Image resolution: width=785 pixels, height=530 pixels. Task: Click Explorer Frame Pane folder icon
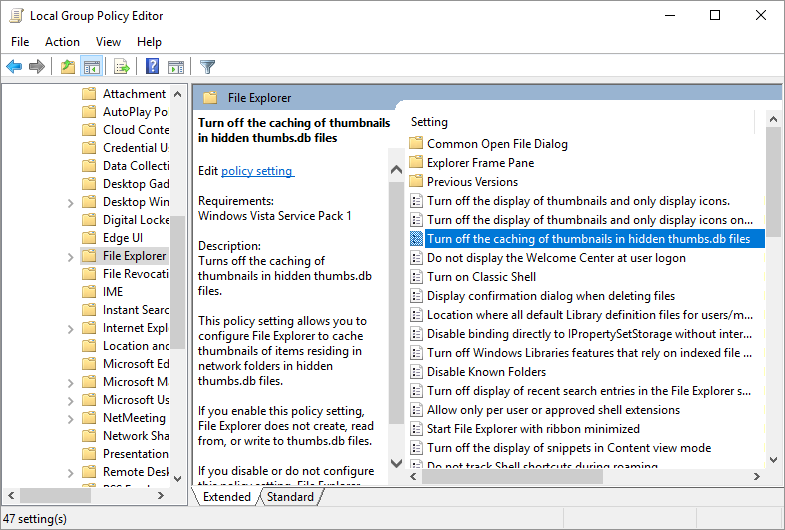(x=416, y=163)
